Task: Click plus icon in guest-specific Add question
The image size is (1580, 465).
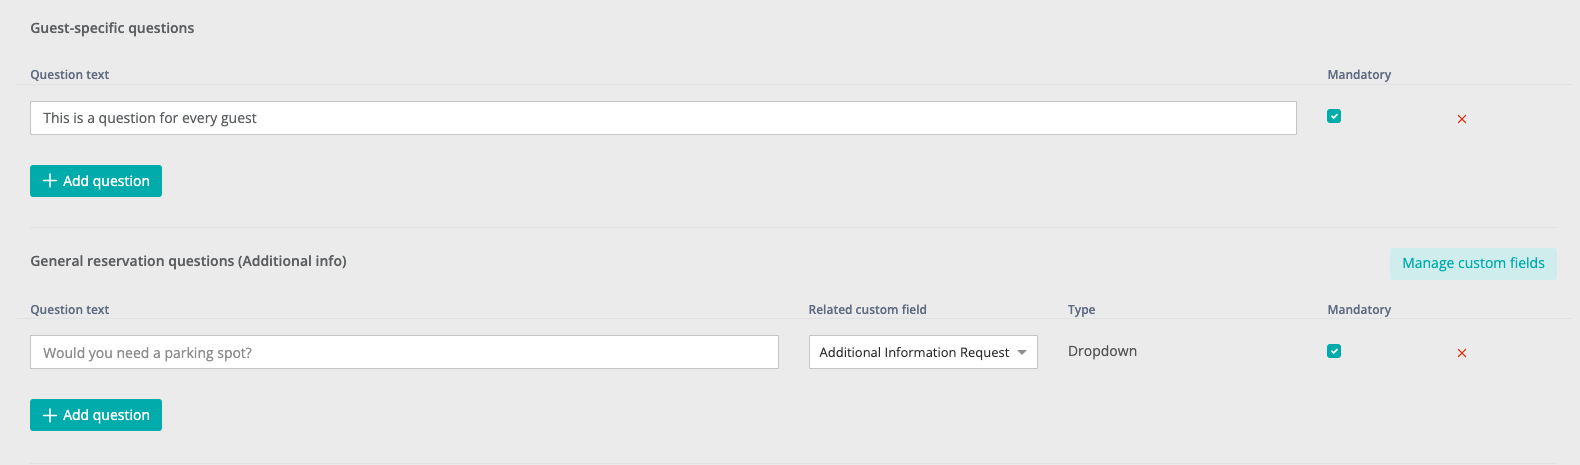Action: pos(50,181)
